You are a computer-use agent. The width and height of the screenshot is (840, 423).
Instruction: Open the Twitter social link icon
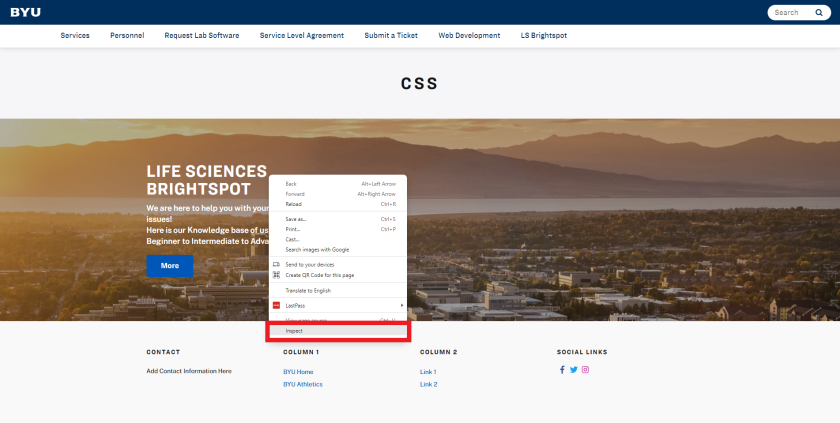pos(574,370)
